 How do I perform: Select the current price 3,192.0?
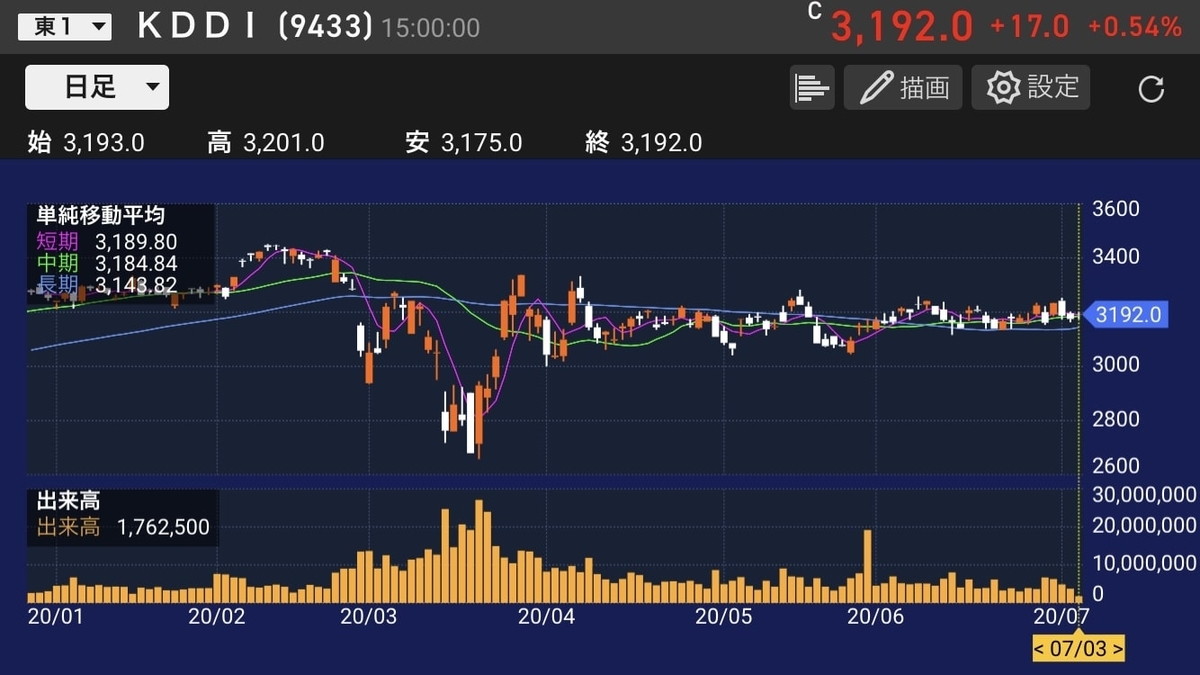(902, 27)
